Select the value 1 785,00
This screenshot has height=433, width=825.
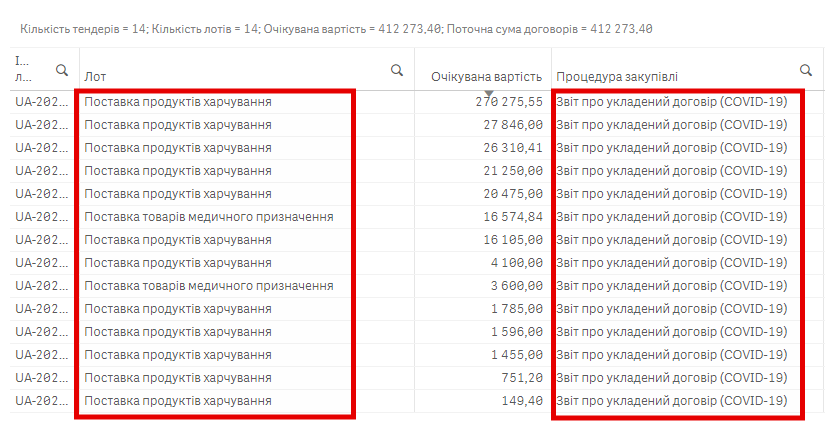[517, 309]
